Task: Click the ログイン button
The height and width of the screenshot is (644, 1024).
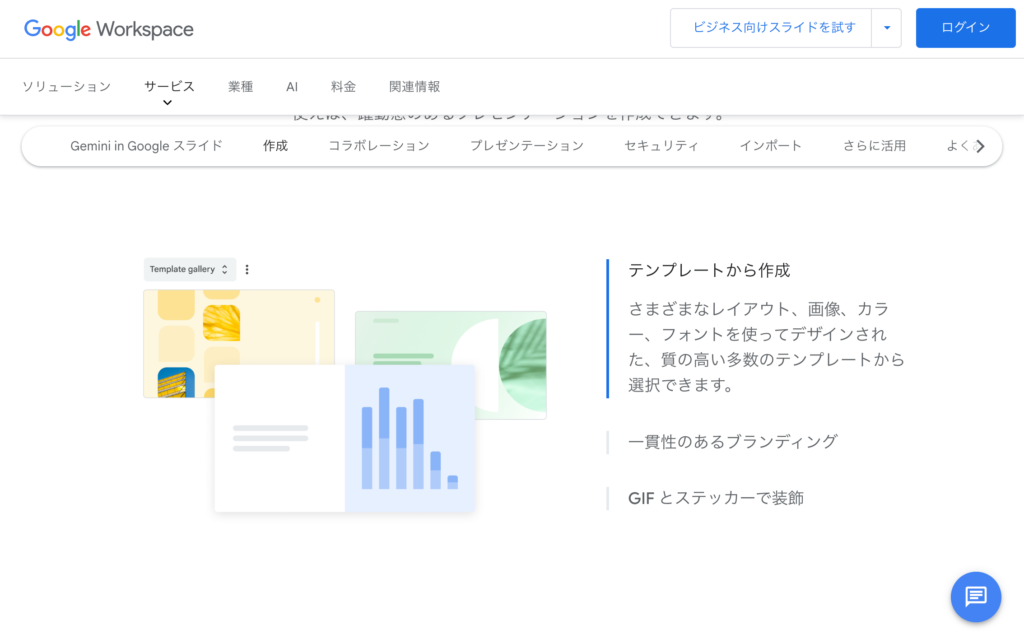Action: [965, 28]
